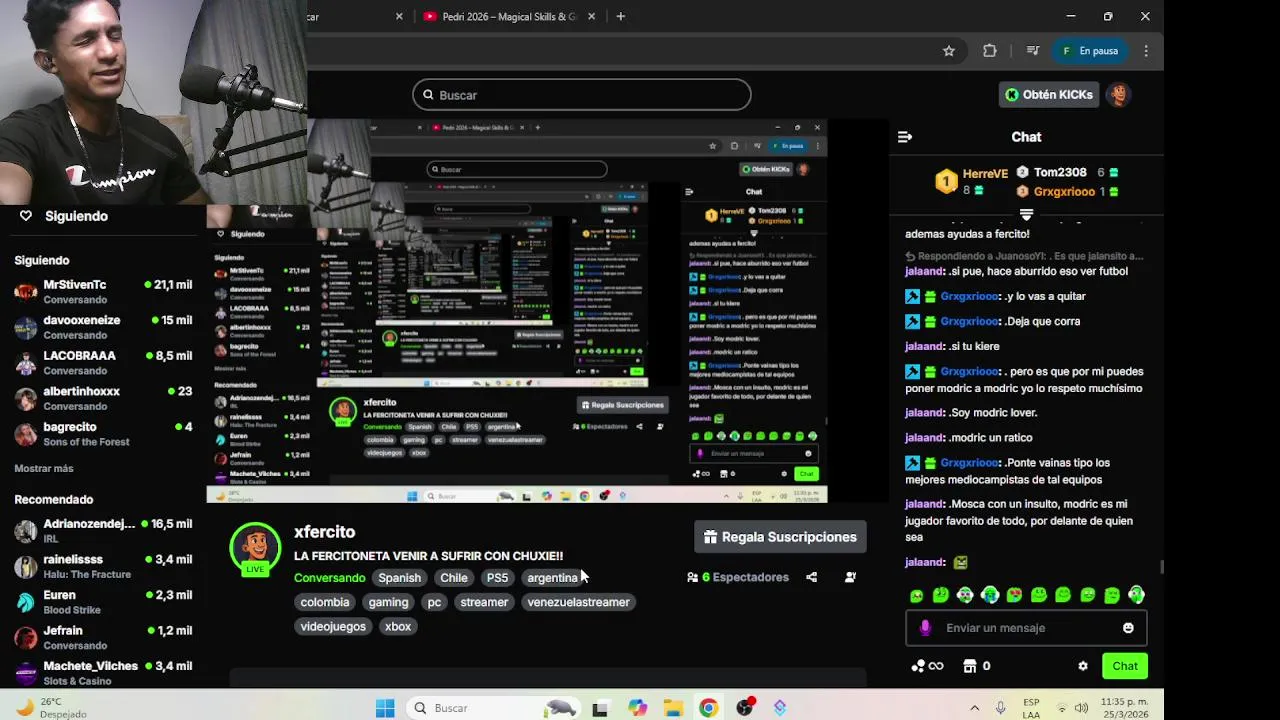The width and height of the screenshot is (1280, 720).
Task: Click the Regala Suscripciones button
Action: coord(780,537)
